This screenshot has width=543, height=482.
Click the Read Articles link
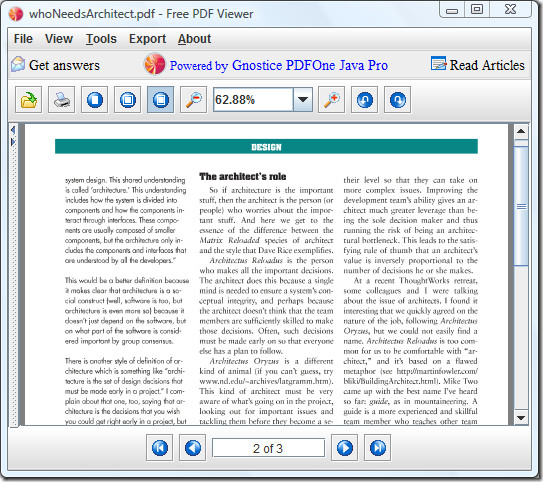click(487, 65)
